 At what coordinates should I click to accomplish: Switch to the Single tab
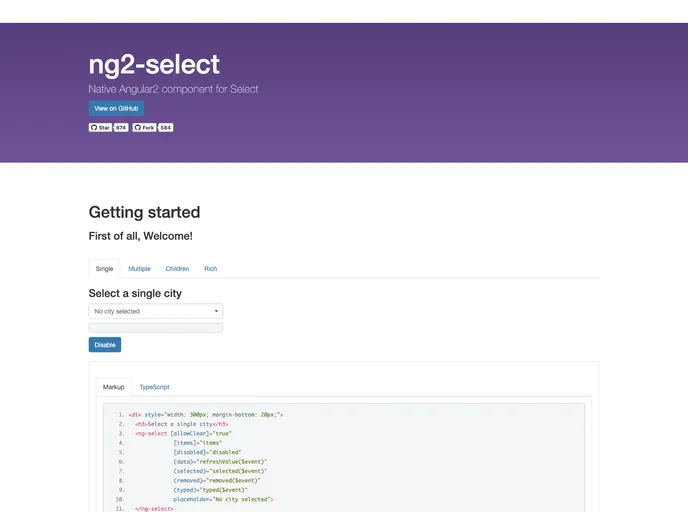tap(104, 269)
